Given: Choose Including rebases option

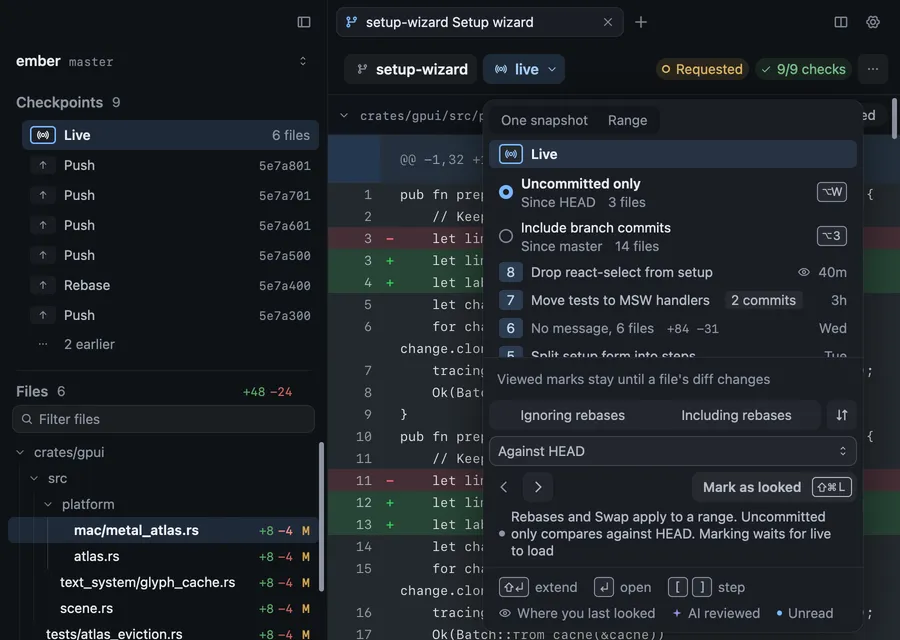Looking at the screenshot, I should [x=736, y=415].
